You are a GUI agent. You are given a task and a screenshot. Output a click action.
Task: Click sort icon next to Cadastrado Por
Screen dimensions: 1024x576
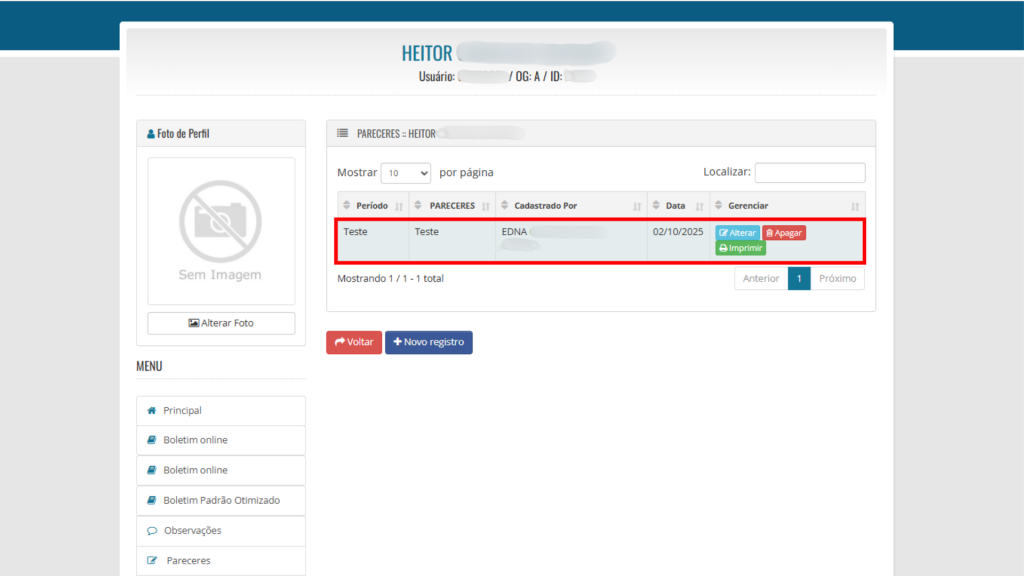coord(636,206)
